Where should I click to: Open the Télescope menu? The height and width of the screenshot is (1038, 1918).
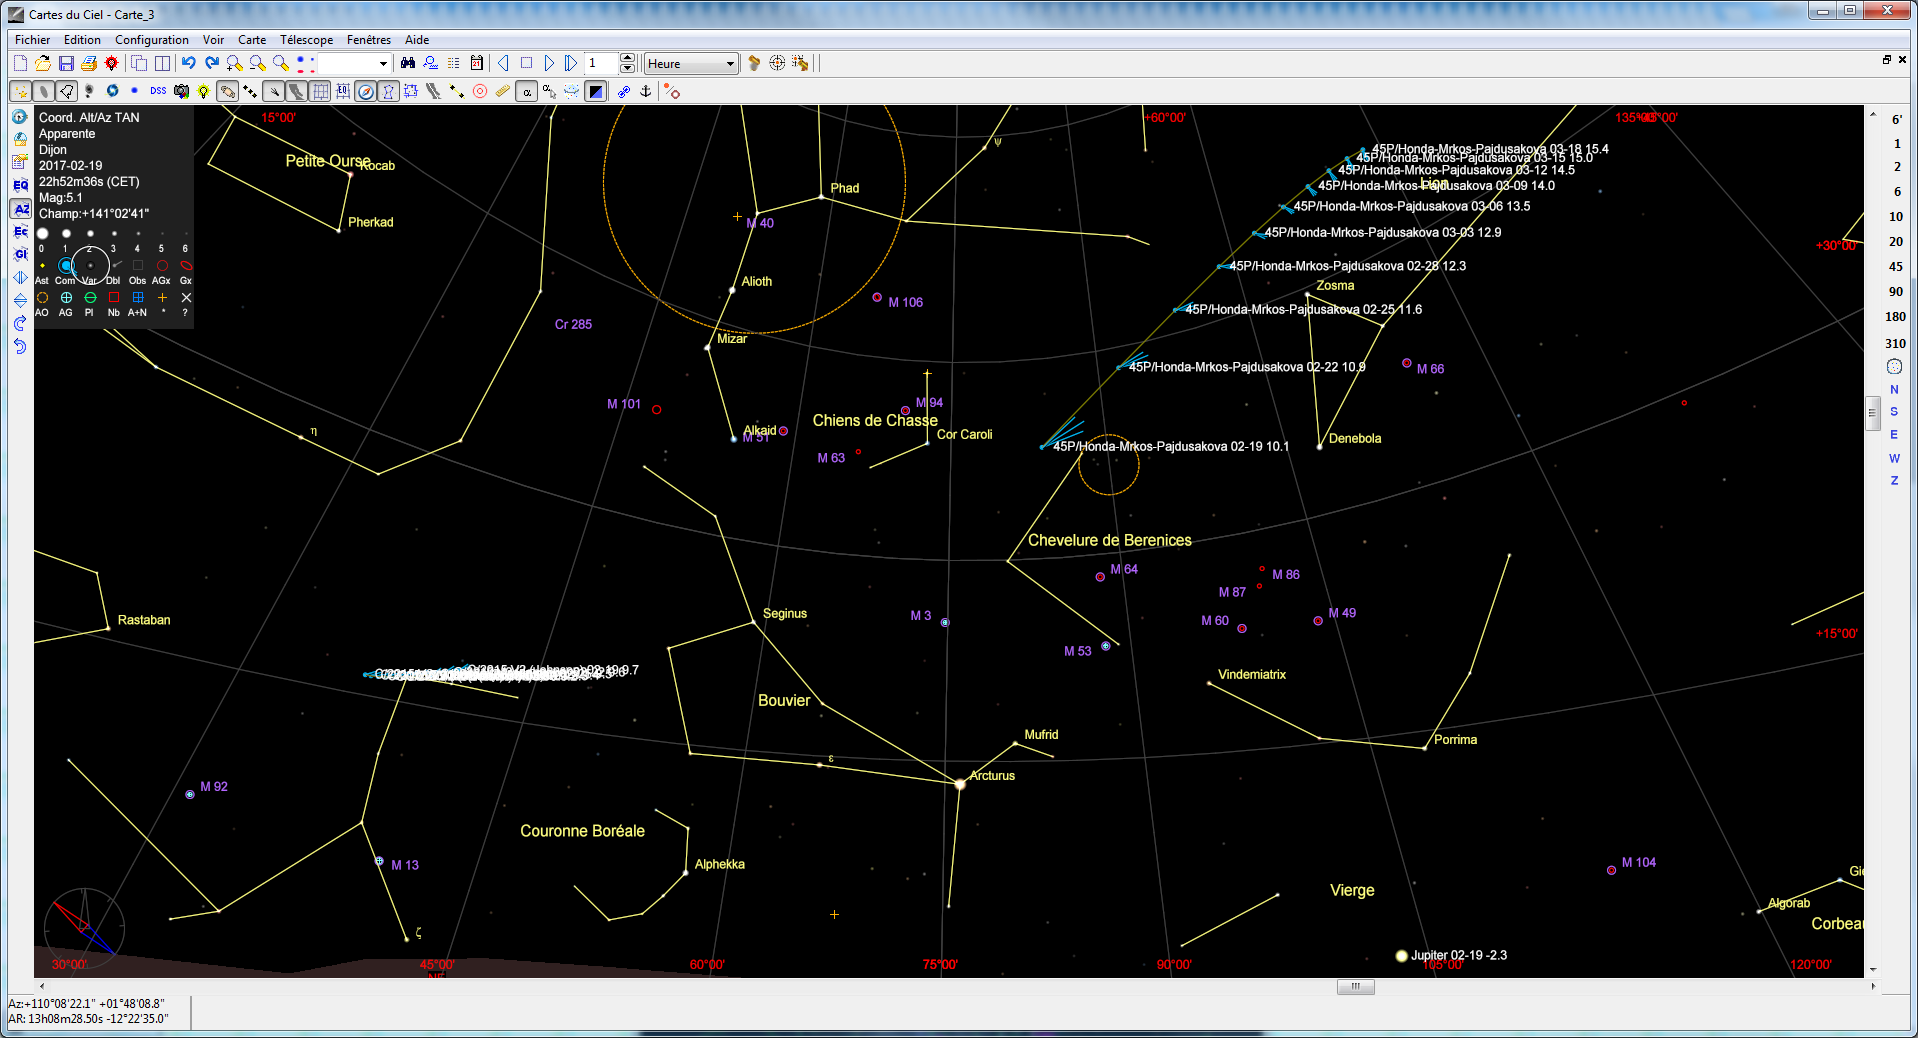click(x=306, y=40)
